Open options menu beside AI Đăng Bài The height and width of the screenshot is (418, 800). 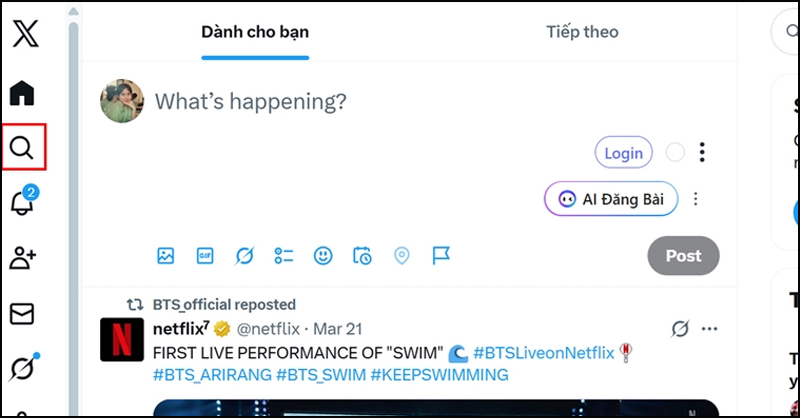click(x=696, y=199)
